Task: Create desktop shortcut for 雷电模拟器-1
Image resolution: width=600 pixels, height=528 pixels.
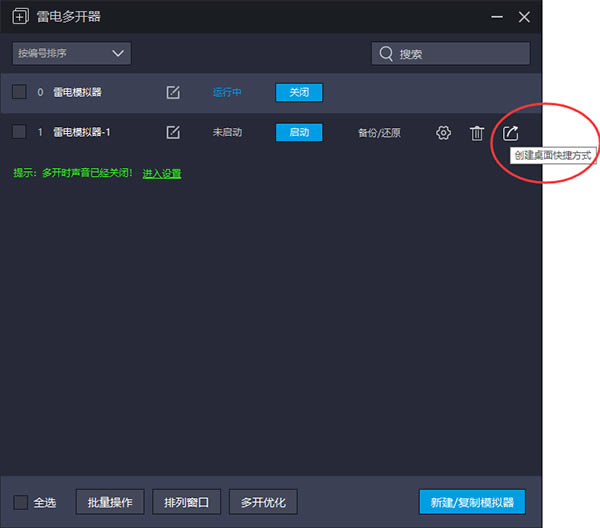Action: 510,133
